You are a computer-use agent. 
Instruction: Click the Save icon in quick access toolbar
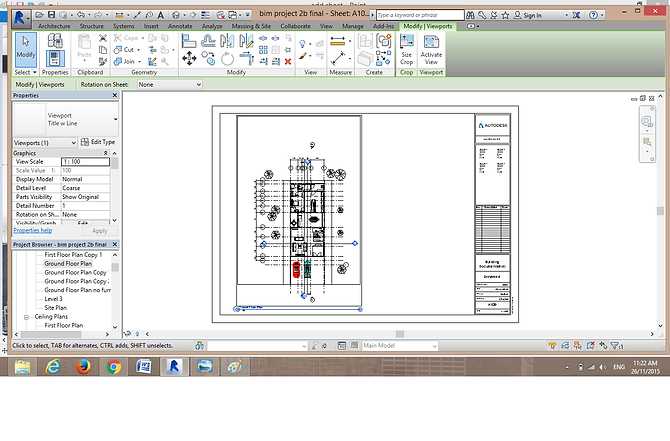click(x=51, y=15)
